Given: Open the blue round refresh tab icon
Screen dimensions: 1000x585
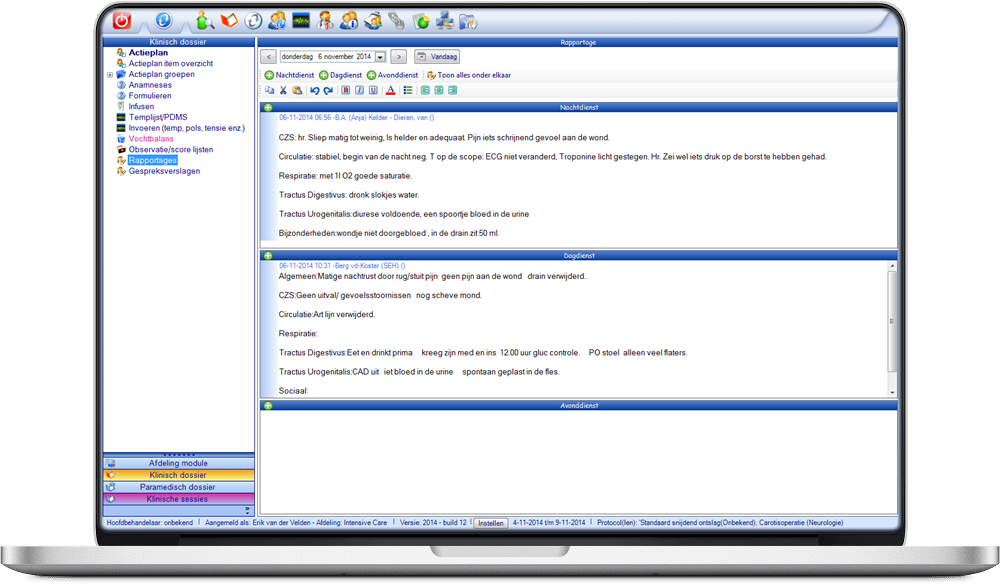Looking at the screenshot, I should coord(163,20).
